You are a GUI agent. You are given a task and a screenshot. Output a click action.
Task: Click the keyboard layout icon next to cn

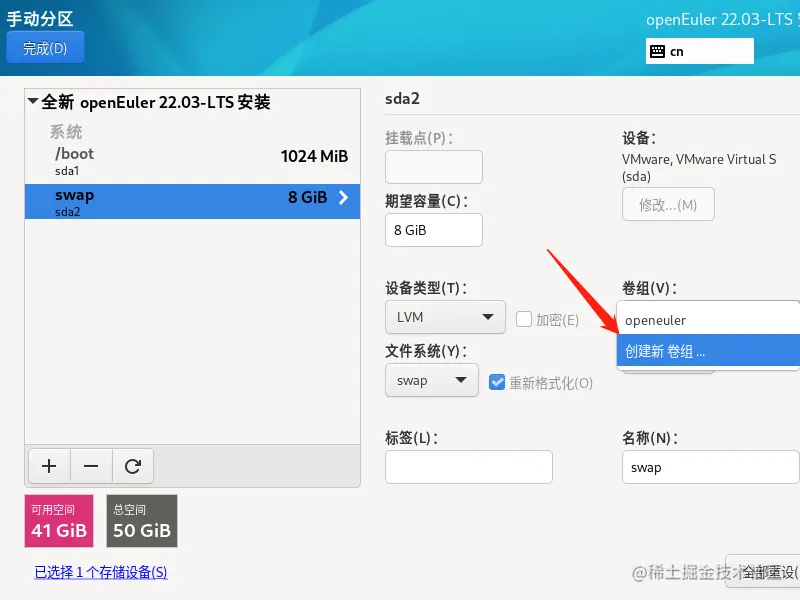(x=657, y=51)
